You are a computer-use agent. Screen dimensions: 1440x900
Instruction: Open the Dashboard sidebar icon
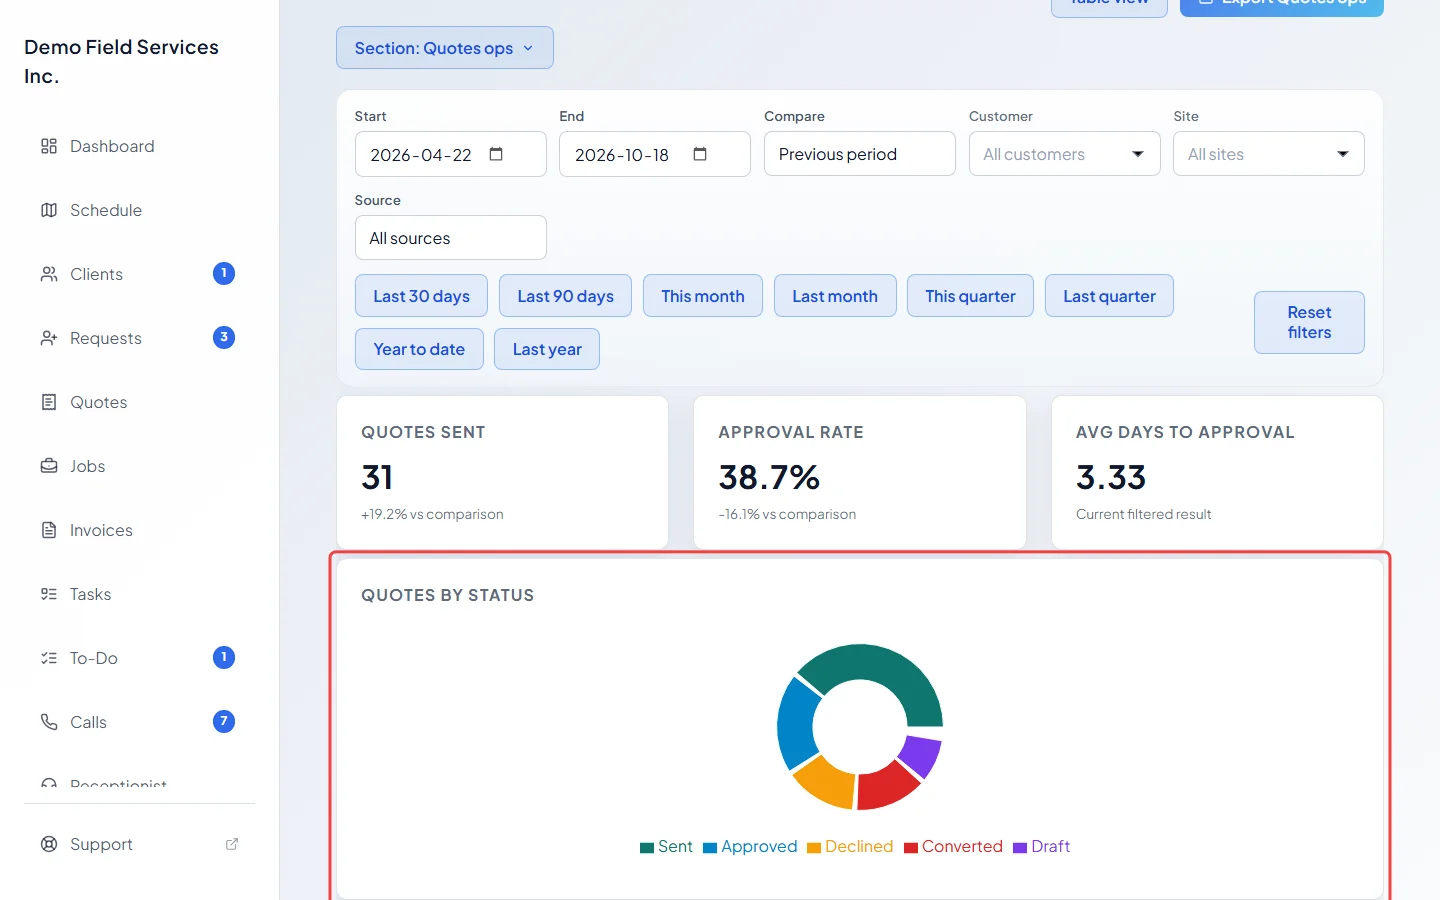[x=49, y=146]
